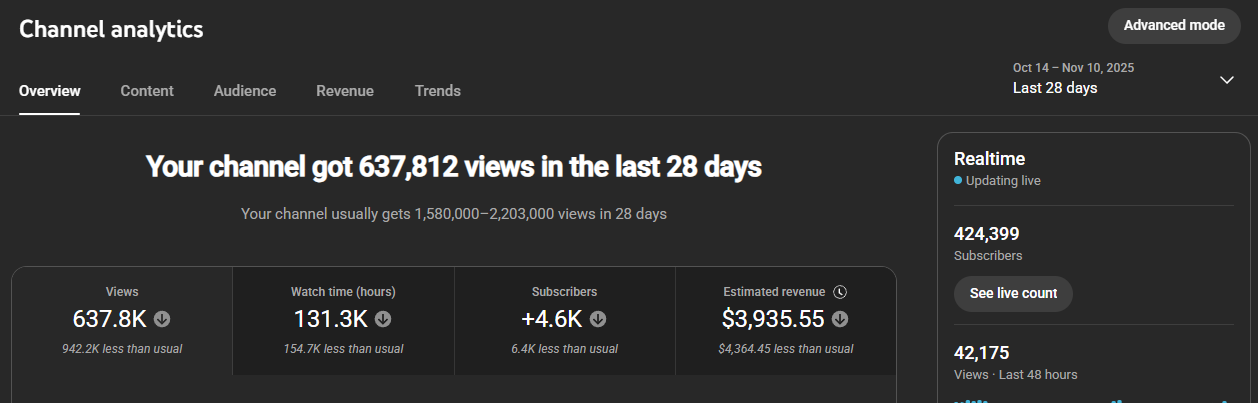The width and height of the screenshot is (1258, 403).
Task: Click the down-arrow icon beside +4.6K subscribers
Action: tap(598, 320)
